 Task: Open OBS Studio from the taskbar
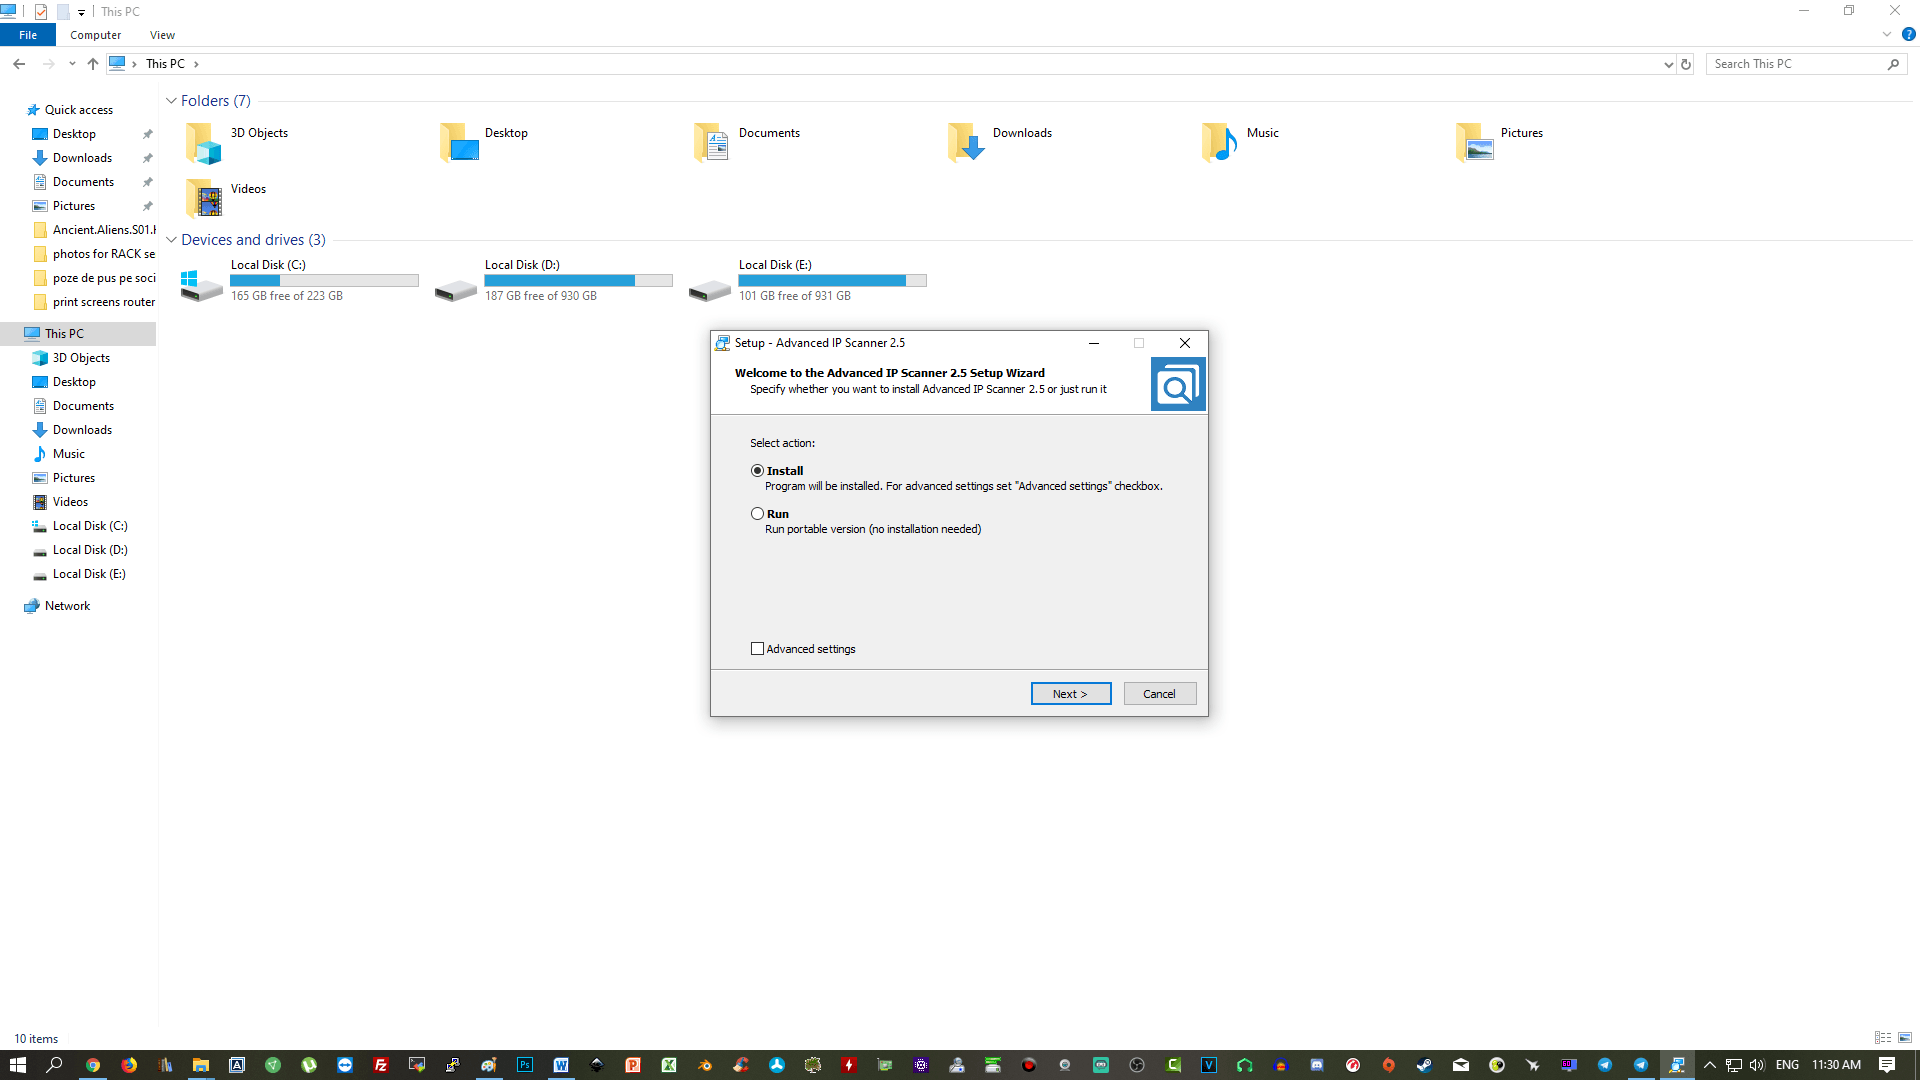pos(1137,1065)
